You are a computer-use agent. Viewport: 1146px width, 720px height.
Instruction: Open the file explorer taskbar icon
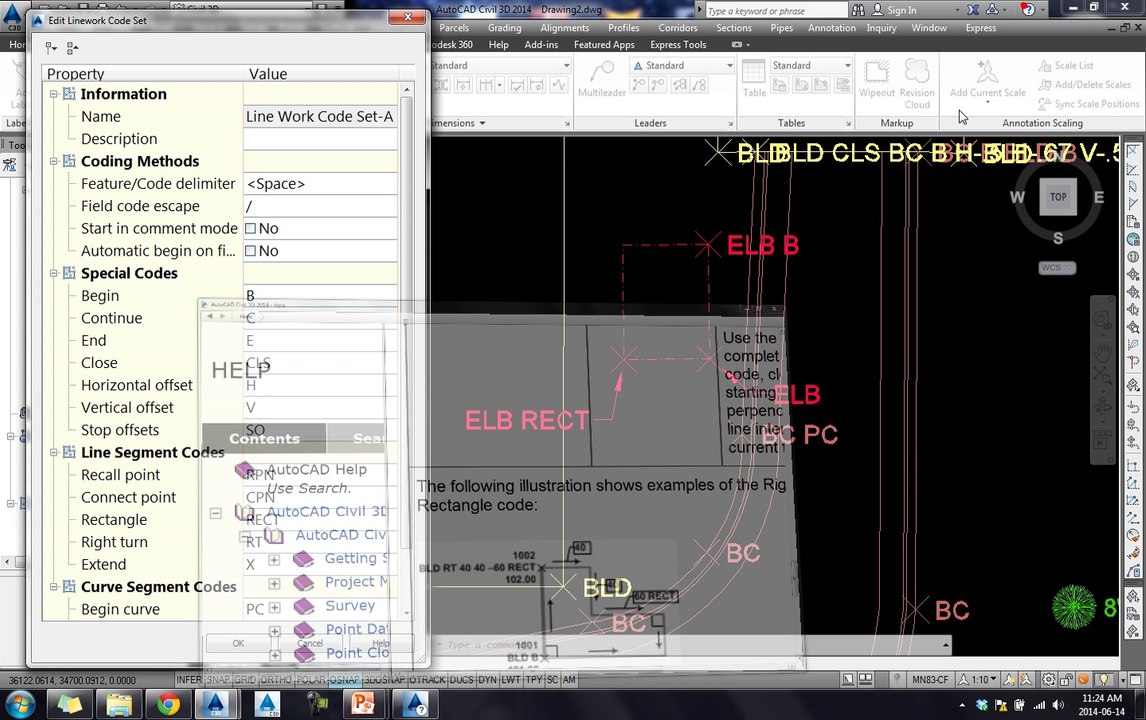118,705
